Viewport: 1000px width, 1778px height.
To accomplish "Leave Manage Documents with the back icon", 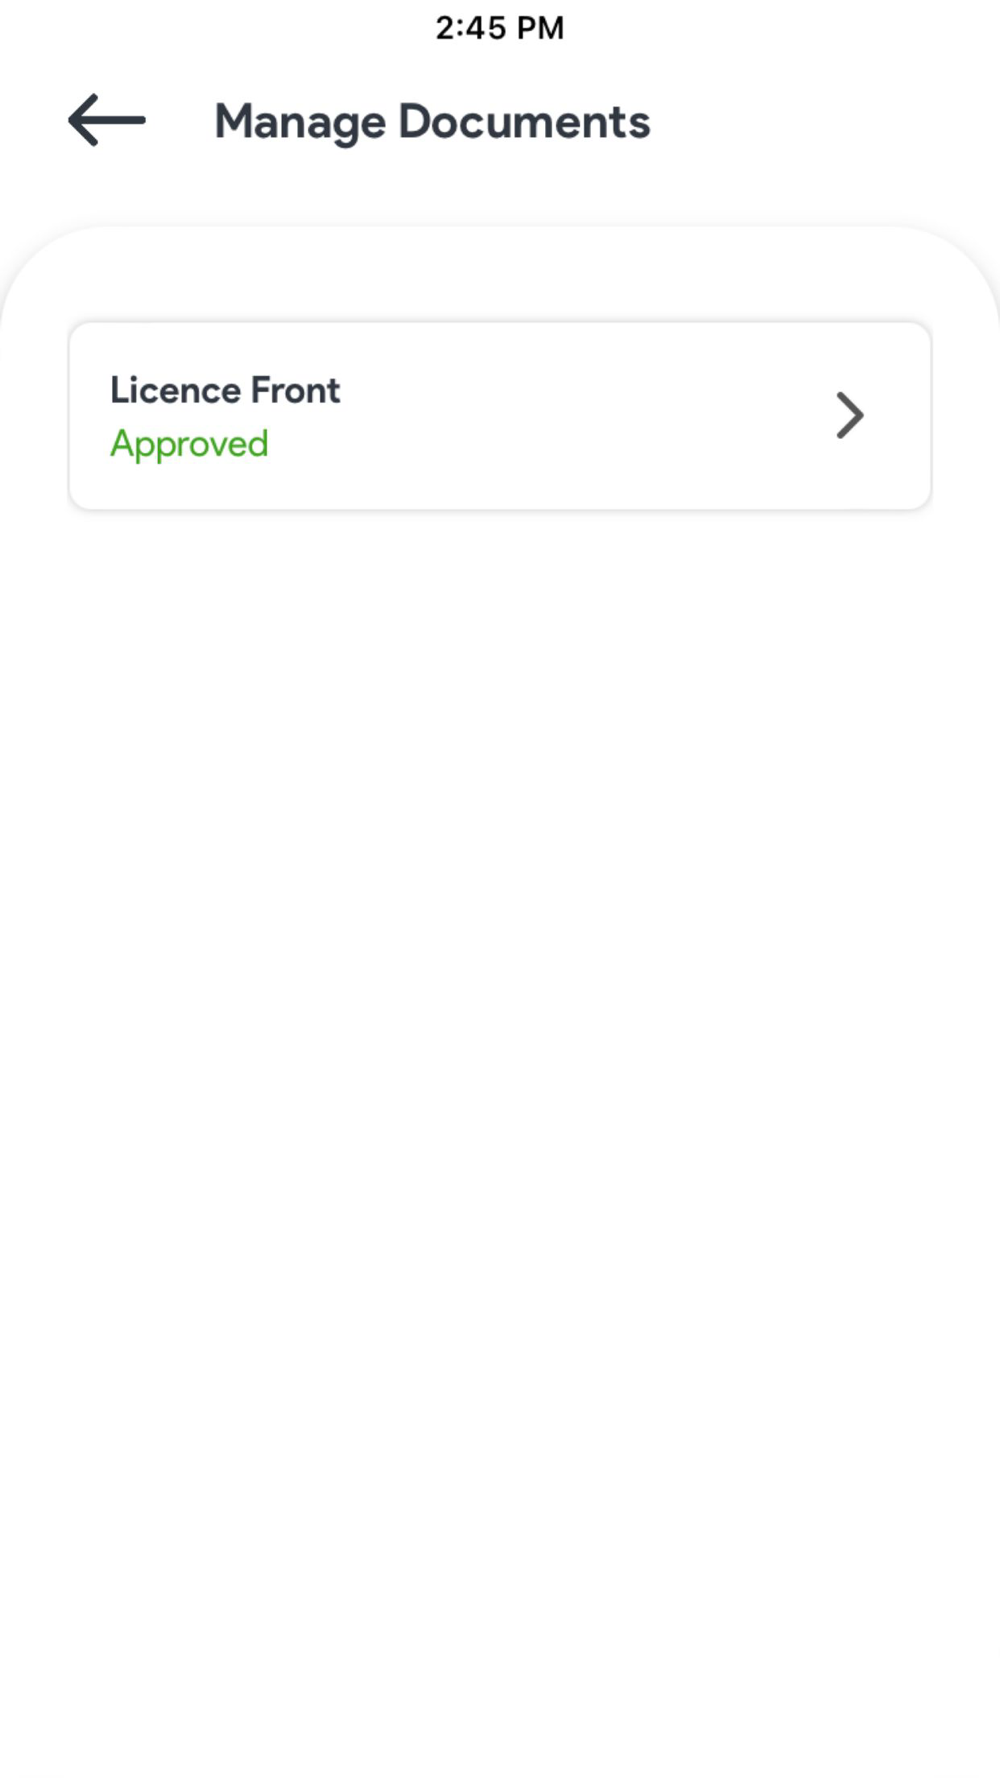I will point(107,120).
